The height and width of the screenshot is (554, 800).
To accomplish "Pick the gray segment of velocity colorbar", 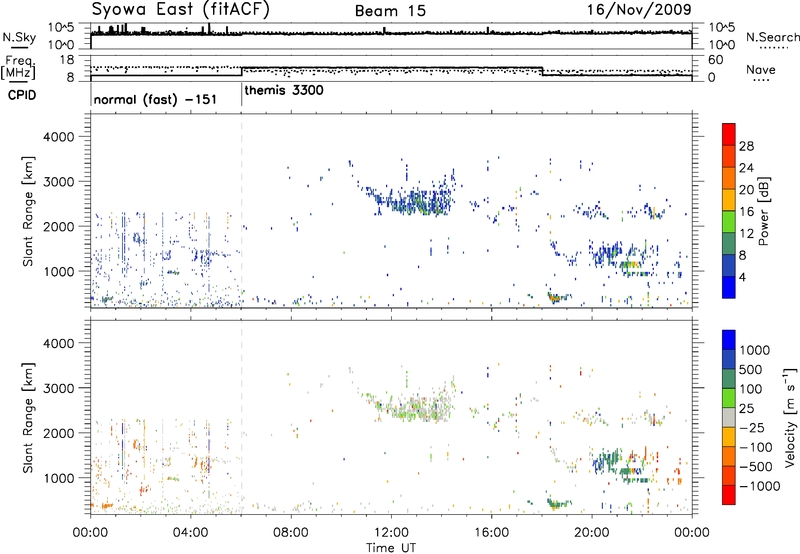I will pos(729,418).
